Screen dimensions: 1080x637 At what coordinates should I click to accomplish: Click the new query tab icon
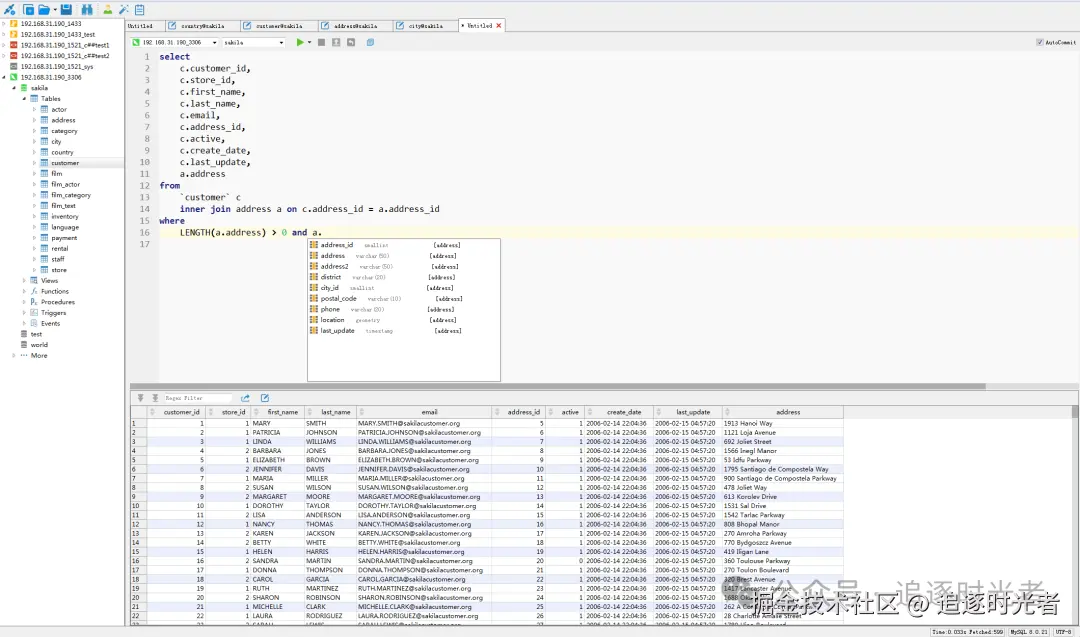pos(28,10)
